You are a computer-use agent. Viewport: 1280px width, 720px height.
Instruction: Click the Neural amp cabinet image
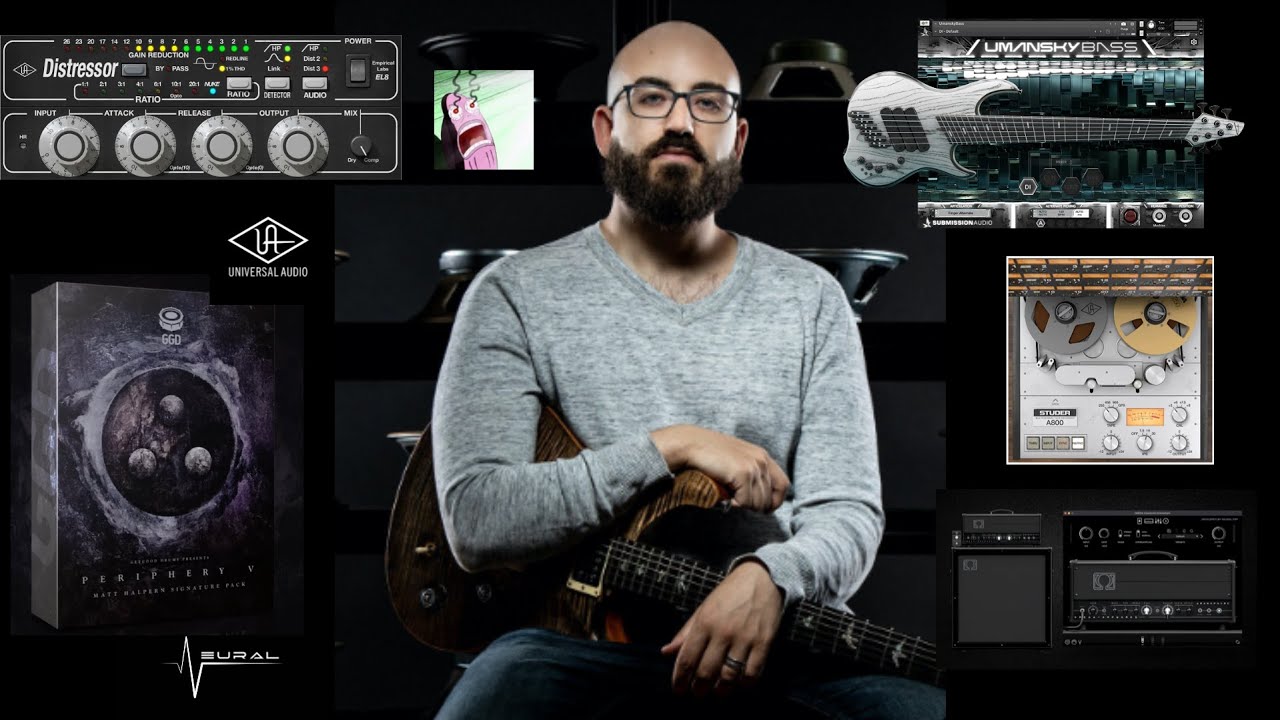click(x=1002, y=596)
